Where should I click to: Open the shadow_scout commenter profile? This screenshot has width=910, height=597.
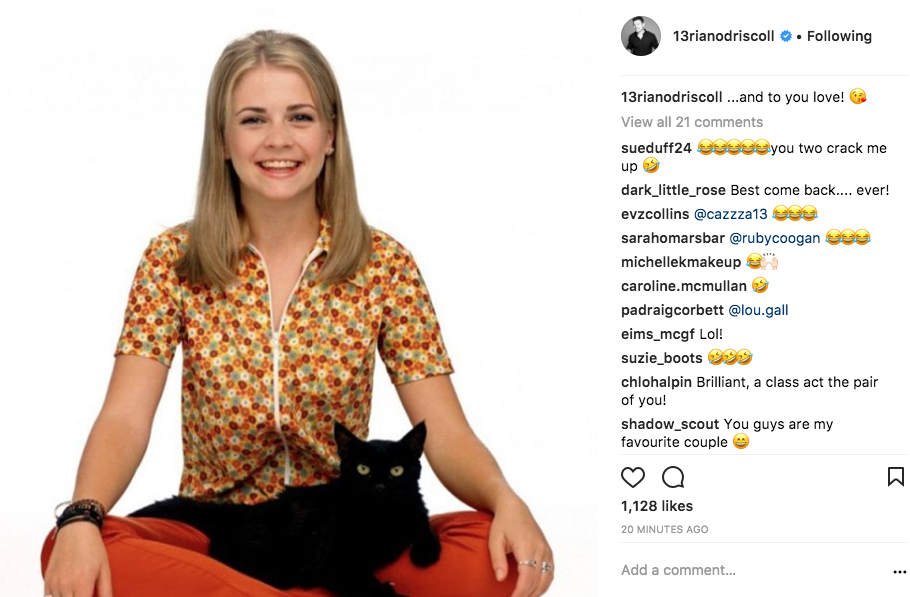pos(670,424)
